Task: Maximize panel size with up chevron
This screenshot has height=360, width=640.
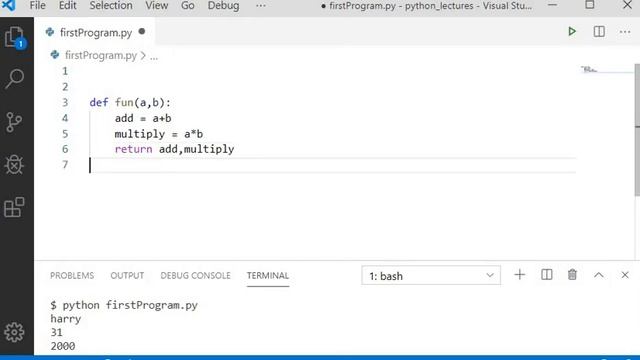Action: (599, 275)
